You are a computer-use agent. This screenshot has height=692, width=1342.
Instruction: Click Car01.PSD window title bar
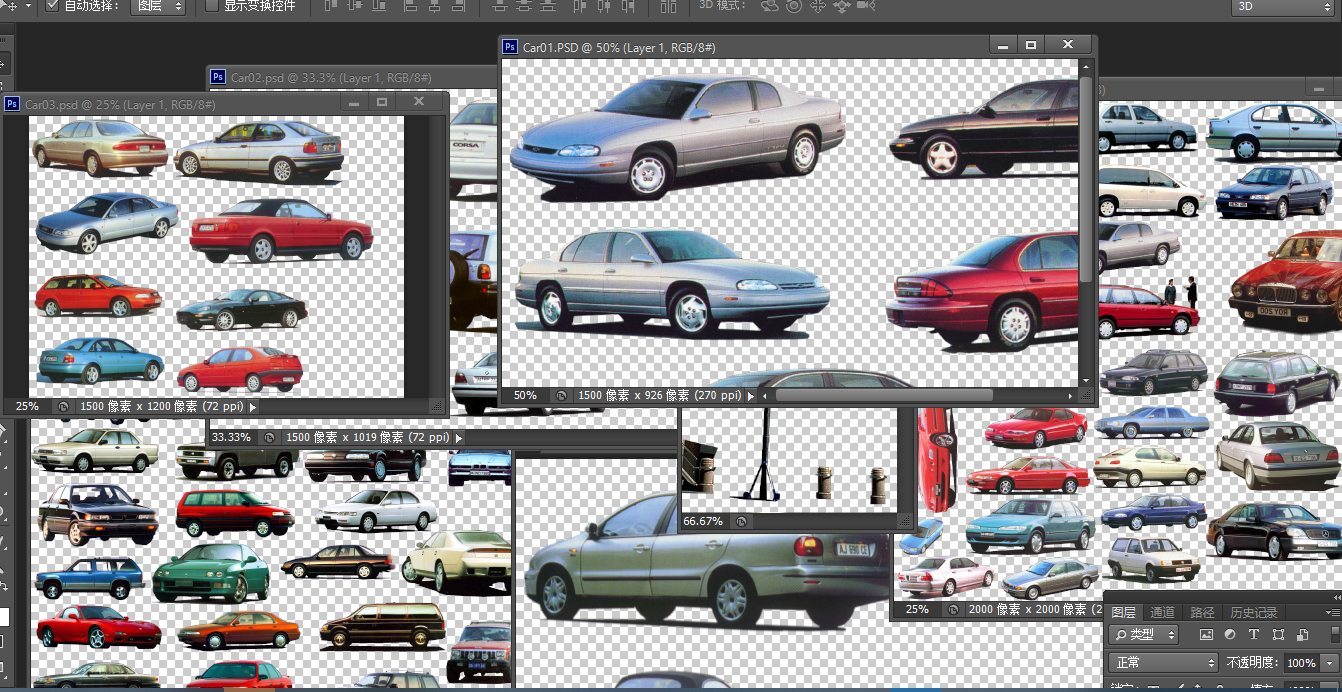coord(797,47)
